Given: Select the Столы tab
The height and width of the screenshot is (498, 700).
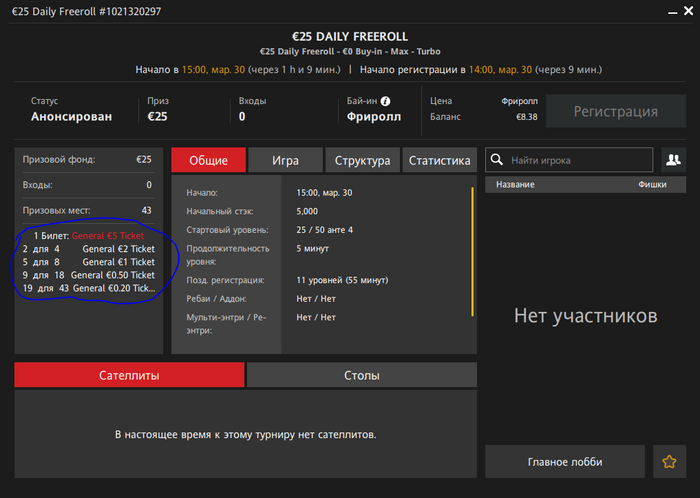Looking at the screenshot, I should (x=362, y=375).
